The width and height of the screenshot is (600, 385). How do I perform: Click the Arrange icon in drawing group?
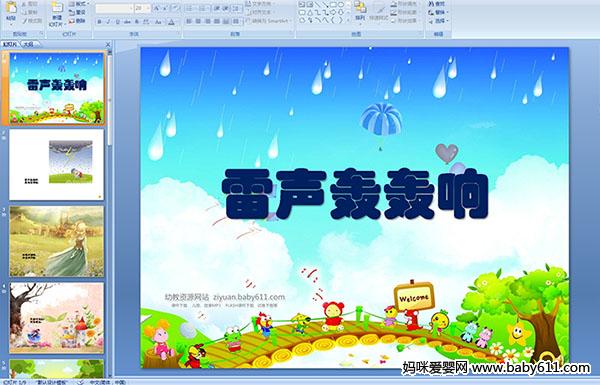[x=360, y=11]
